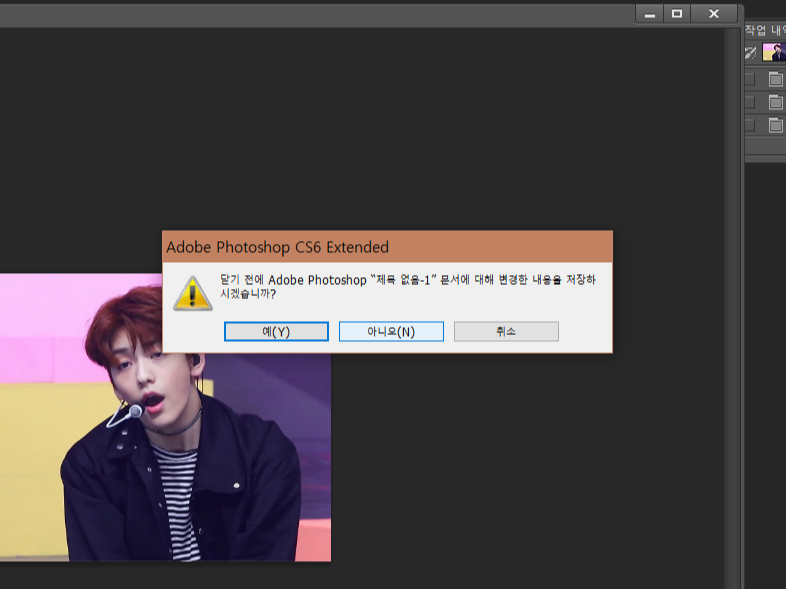
Task: Click 아니오(N) to discard changes
Action: pos(391,331)
